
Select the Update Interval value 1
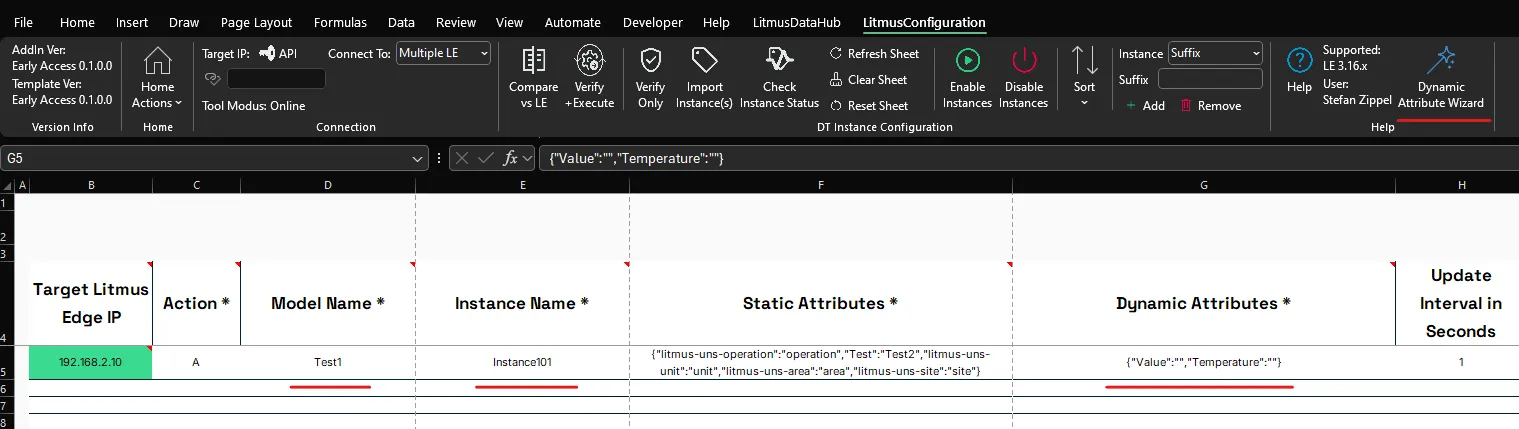coord(1460,362)
